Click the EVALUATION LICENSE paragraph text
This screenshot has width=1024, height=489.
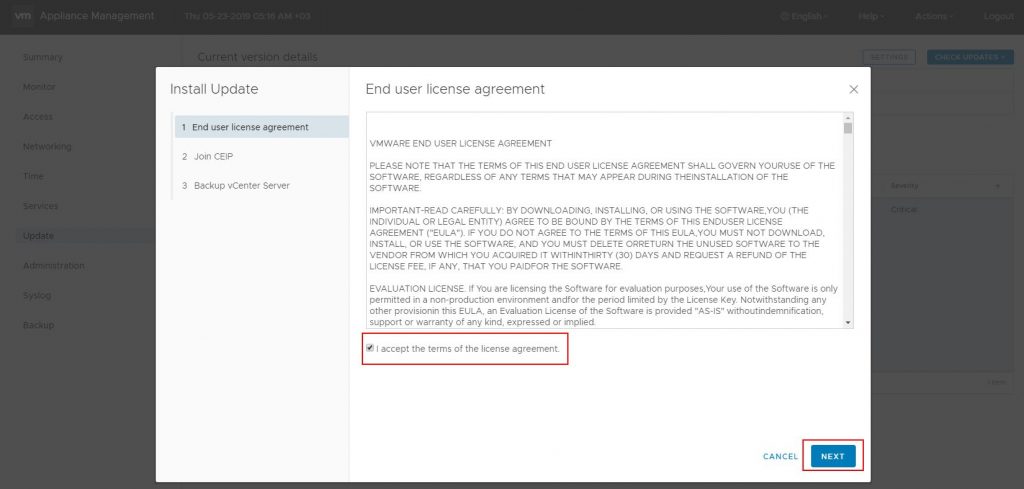603,305
